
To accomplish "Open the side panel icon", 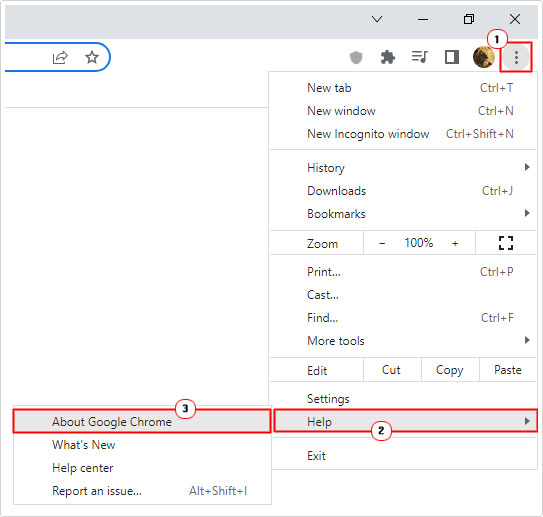I will [452, 57].
